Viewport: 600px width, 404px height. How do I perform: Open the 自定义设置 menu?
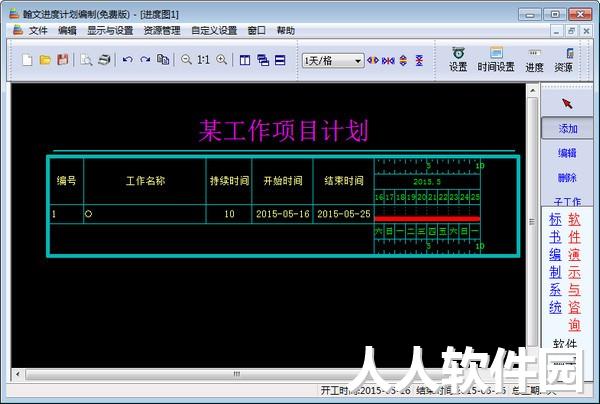(214, 31)
